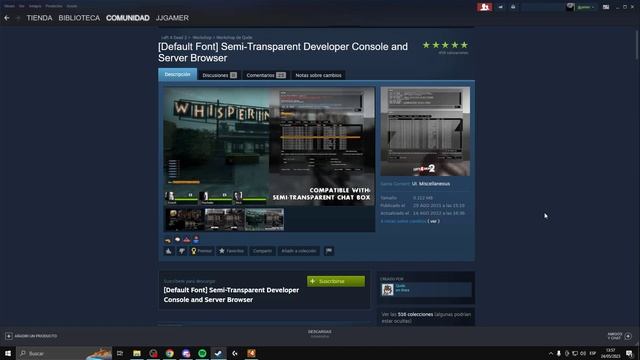The width and height of the screenshot is (640, 360).
Task: Click the first award icon under thumbnails
Action: (x=168, y=240)
